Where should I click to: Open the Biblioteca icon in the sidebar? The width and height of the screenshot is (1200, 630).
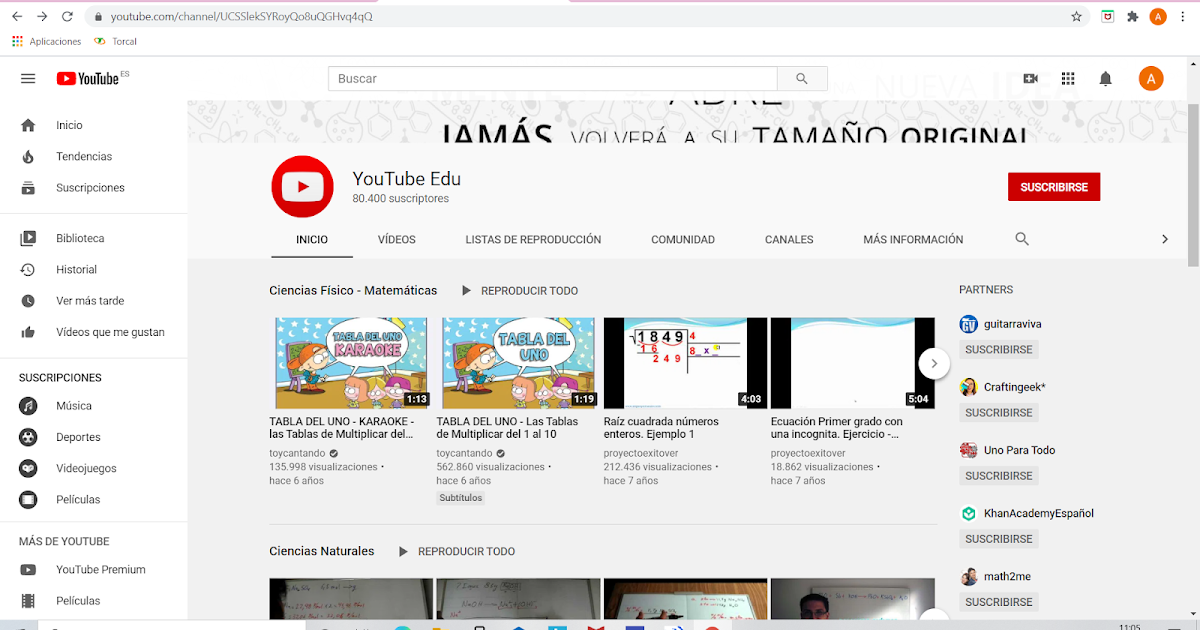[28, 237]
